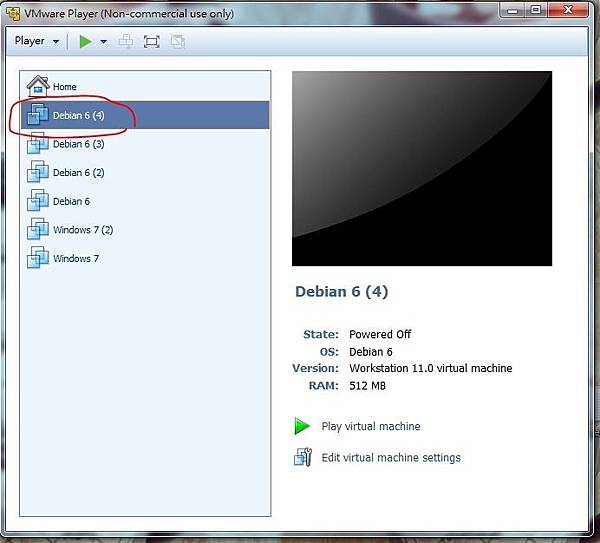Select Home in the library list

[x=145, y=86]
